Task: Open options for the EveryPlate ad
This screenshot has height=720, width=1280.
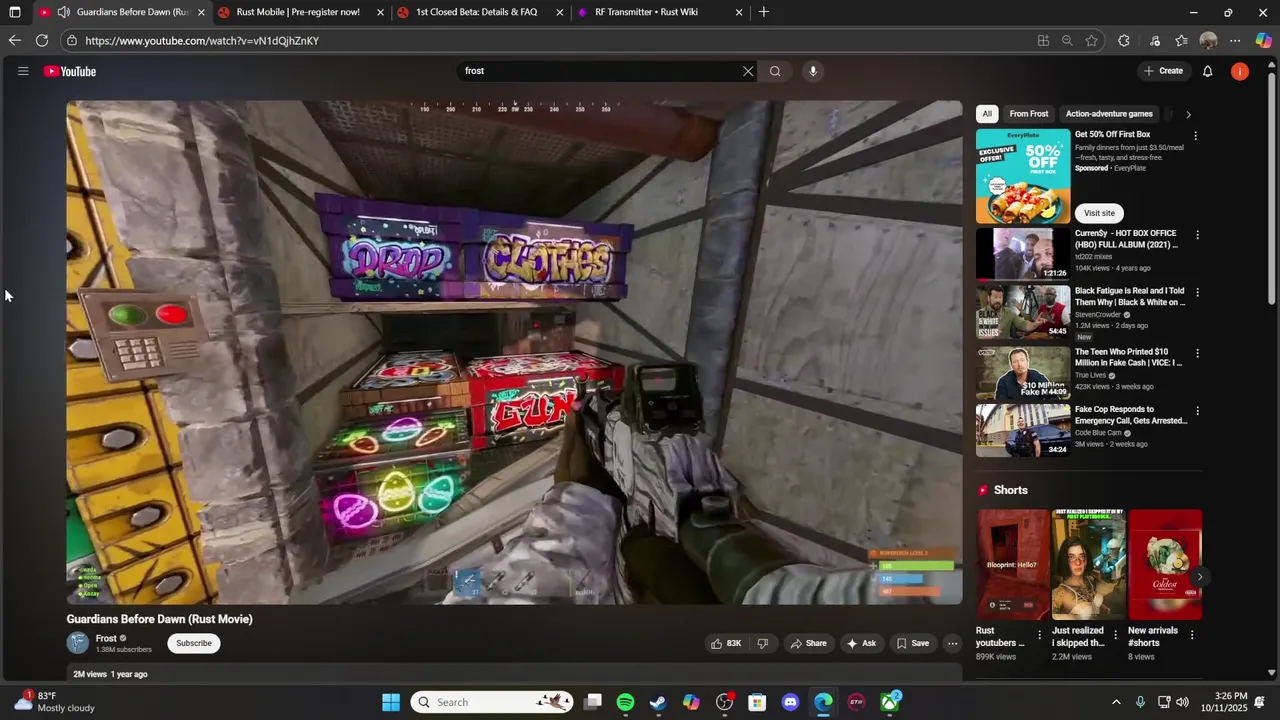Action: coord(1195,136)
